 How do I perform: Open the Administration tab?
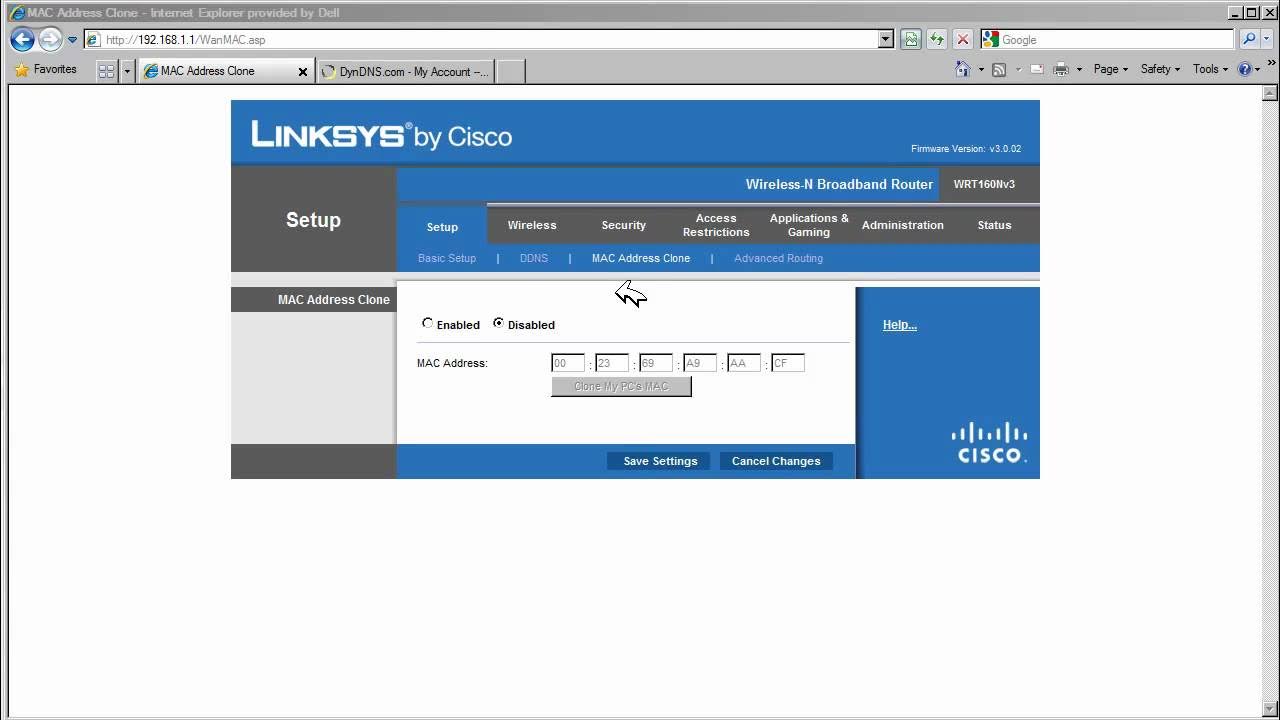903,225
